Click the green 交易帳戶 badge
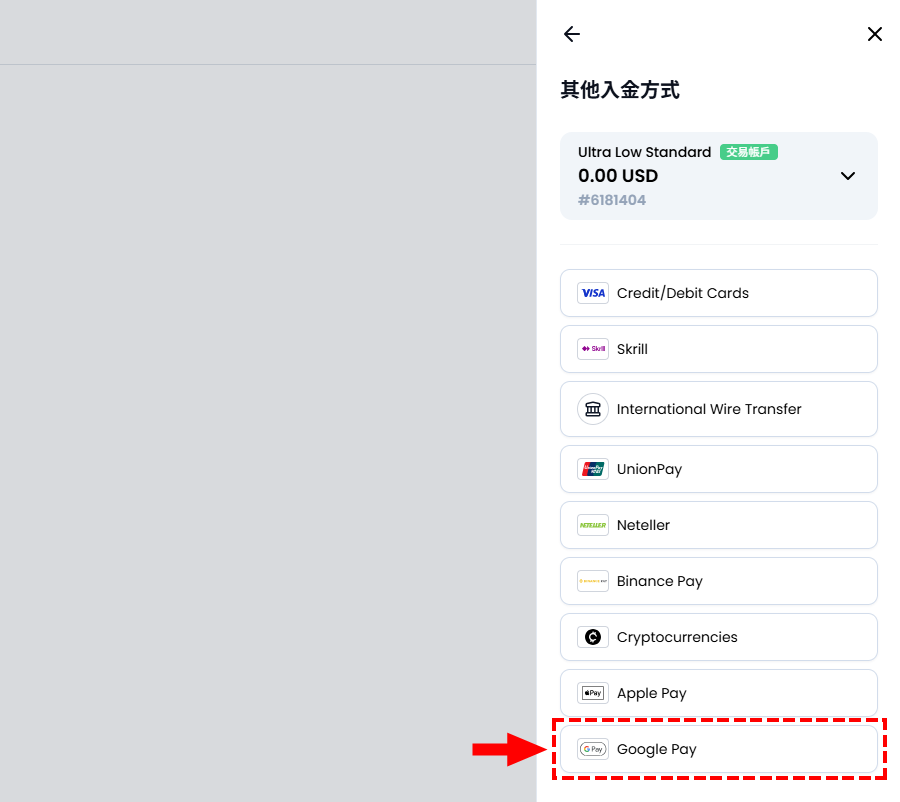This screenshot has width=900, height=802. pyautogui.click(x=748, y=152)
